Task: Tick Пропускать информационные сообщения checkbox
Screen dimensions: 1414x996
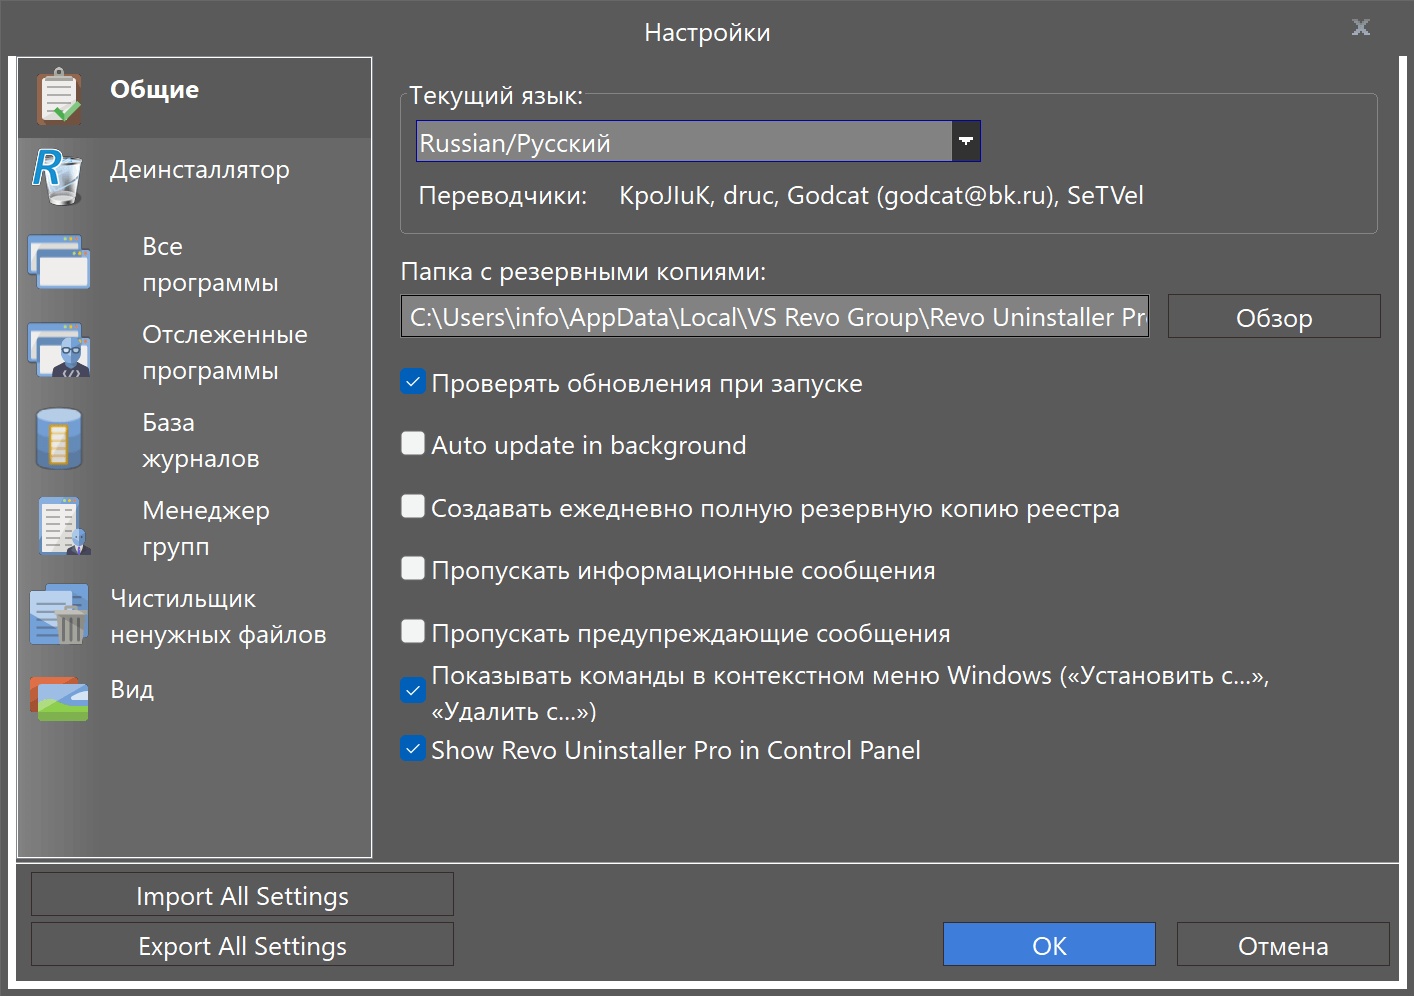Action: 413,569
